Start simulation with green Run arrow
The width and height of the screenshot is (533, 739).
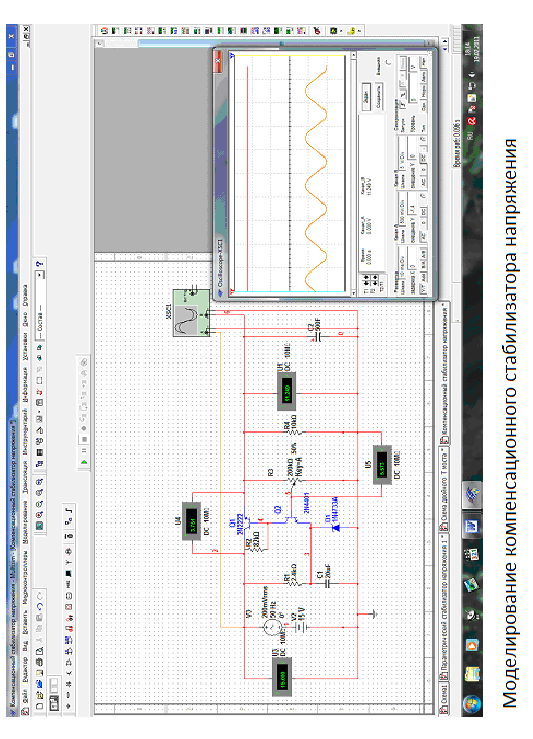tap(84, 461)
